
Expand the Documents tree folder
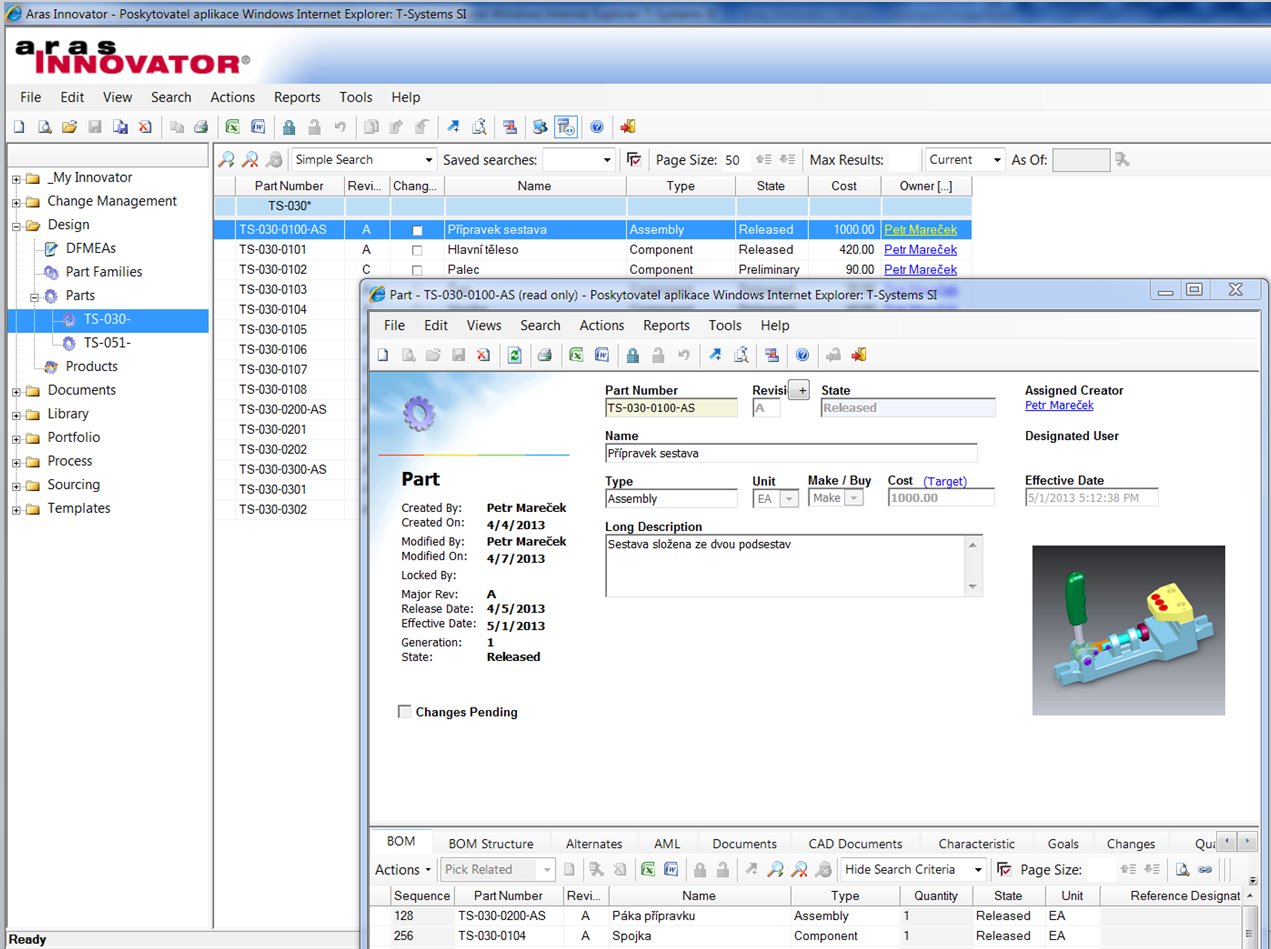(17, 391)
